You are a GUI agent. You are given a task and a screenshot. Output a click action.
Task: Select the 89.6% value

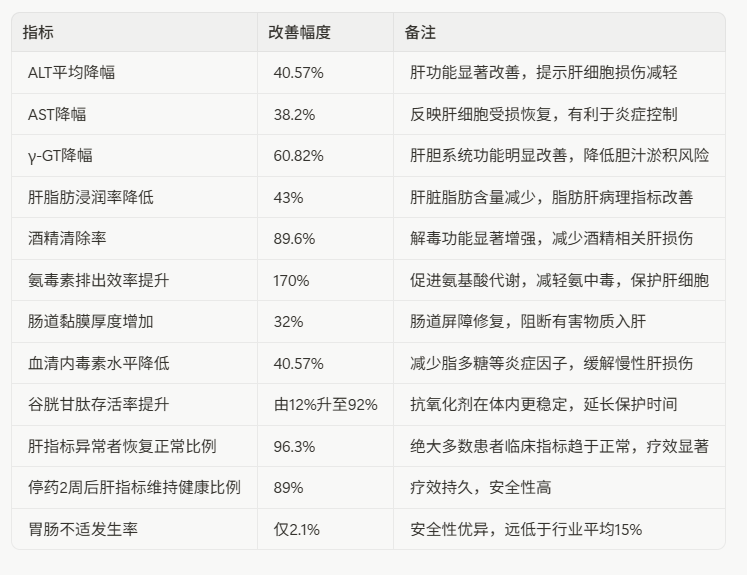pyautogui.click(x=294, y=238)
